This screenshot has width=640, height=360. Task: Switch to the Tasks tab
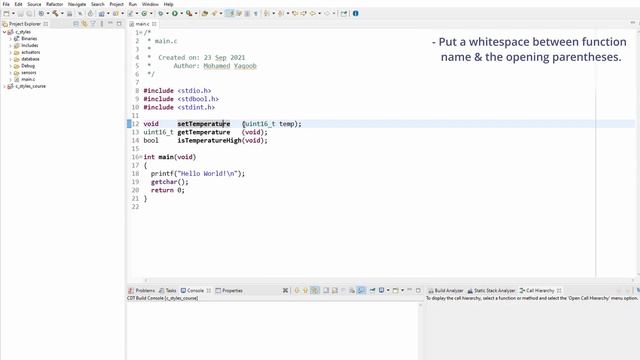click(x=167, y=291)
